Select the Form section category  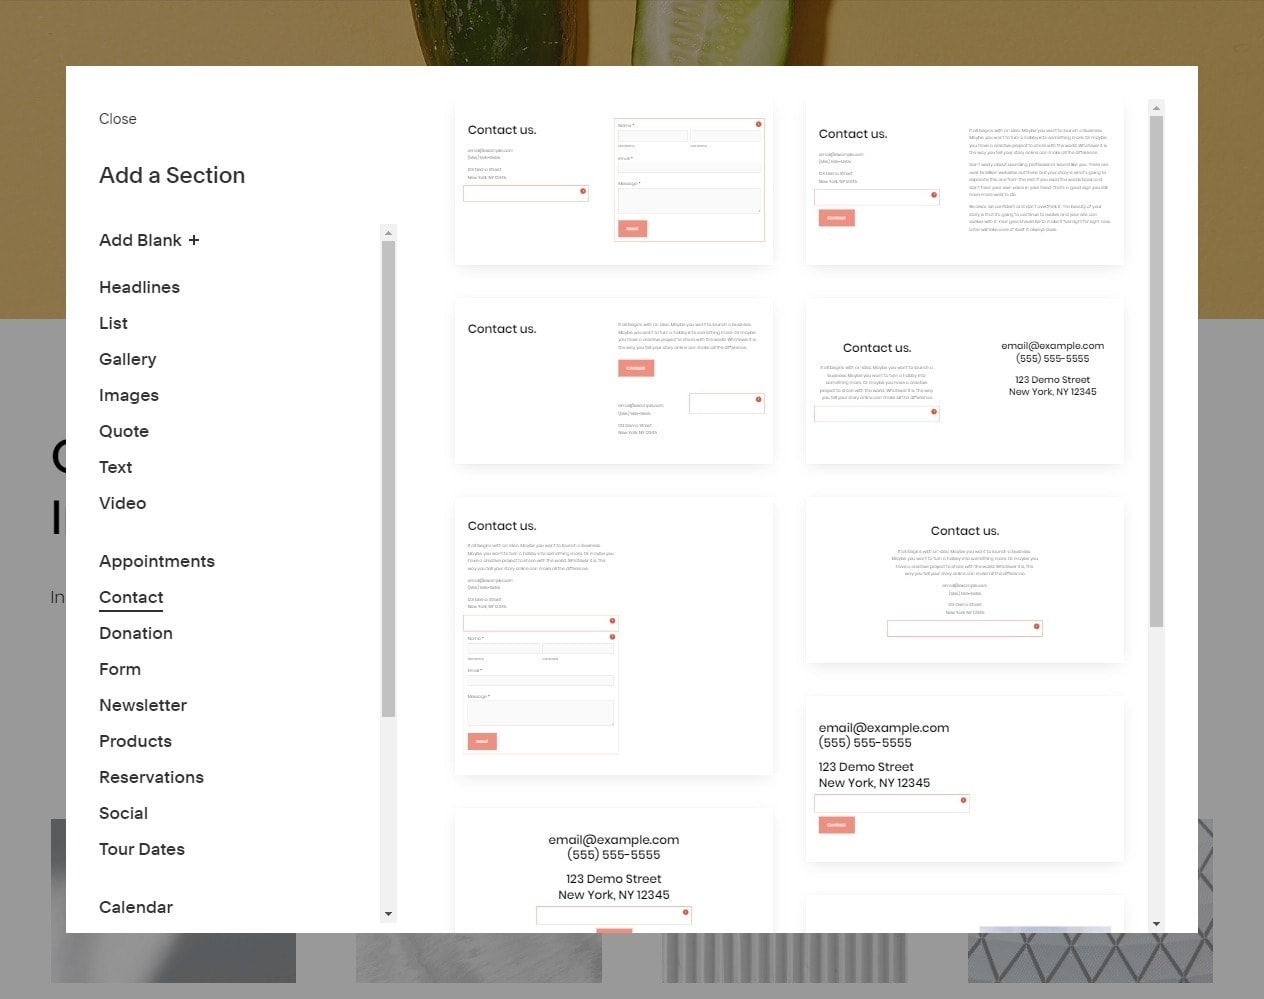tap(120, 669)
